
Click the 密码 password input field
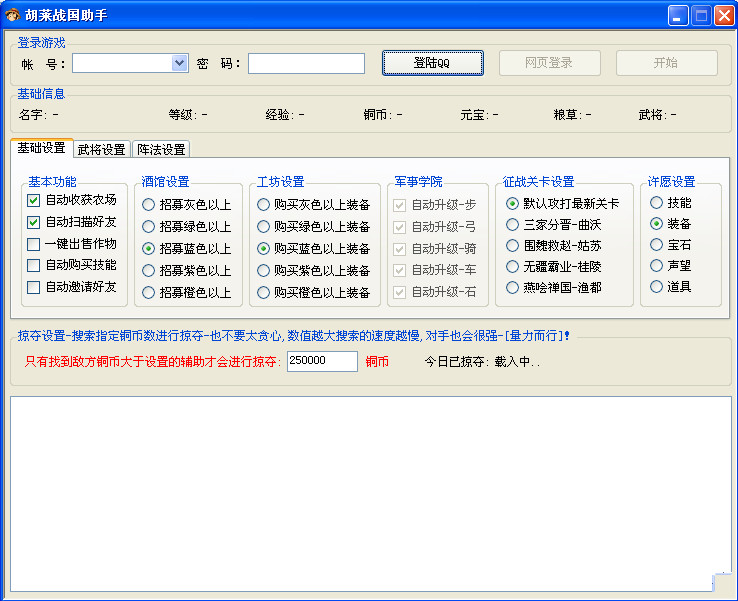(306, 63)
